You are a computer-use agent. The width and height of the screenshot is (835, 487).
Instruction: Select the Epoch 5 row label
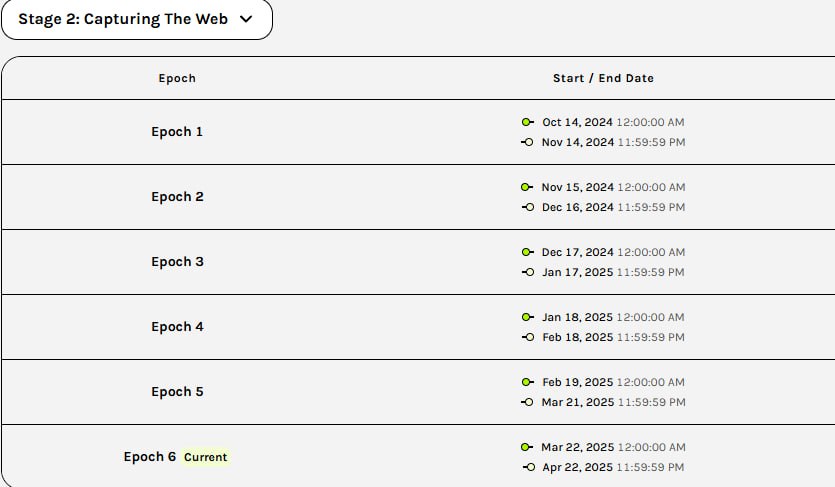tap(177, 391)
